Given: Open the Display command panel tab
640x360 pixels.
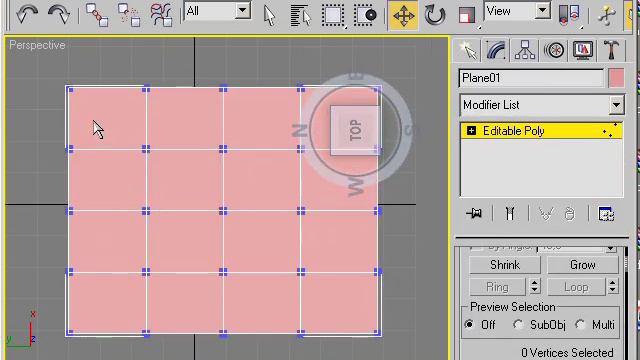Looking at the screenshot, I should pyautogui.click(x=583, y=51).
